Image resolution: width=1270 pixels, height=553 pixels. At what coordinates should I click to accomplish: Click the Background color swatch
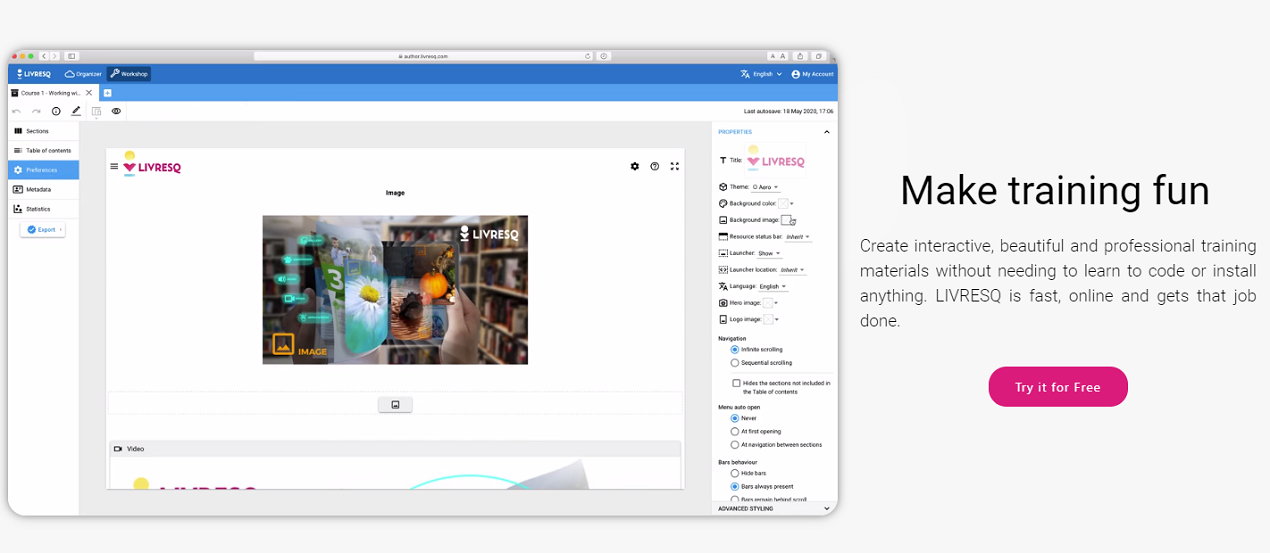(783, 203)
